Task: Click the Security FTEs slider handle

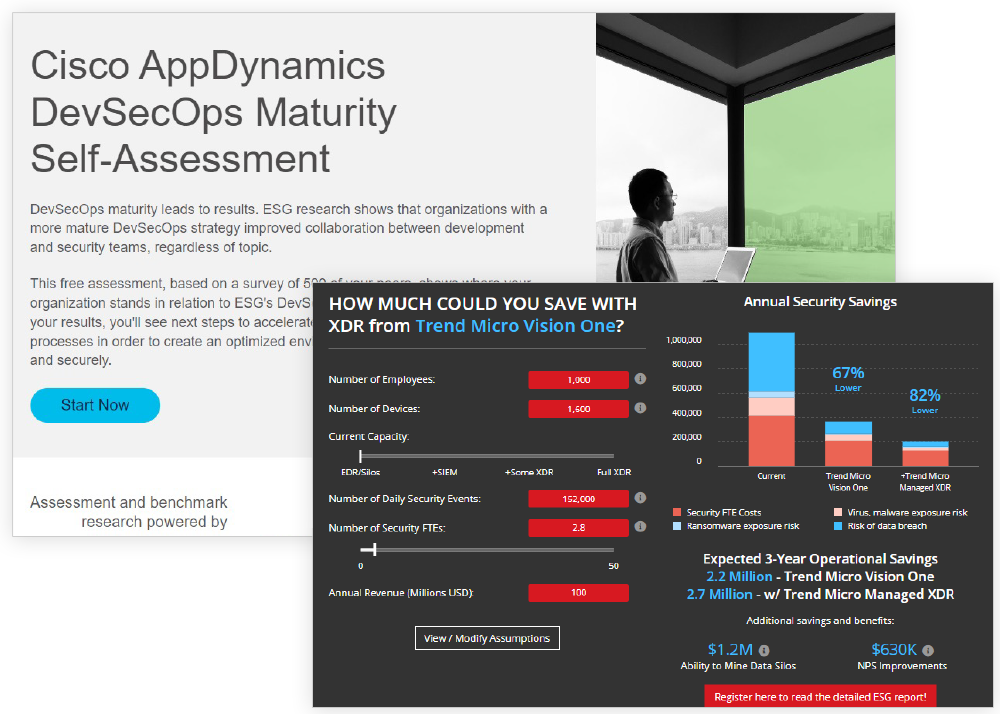Action: tap(375, 549)
